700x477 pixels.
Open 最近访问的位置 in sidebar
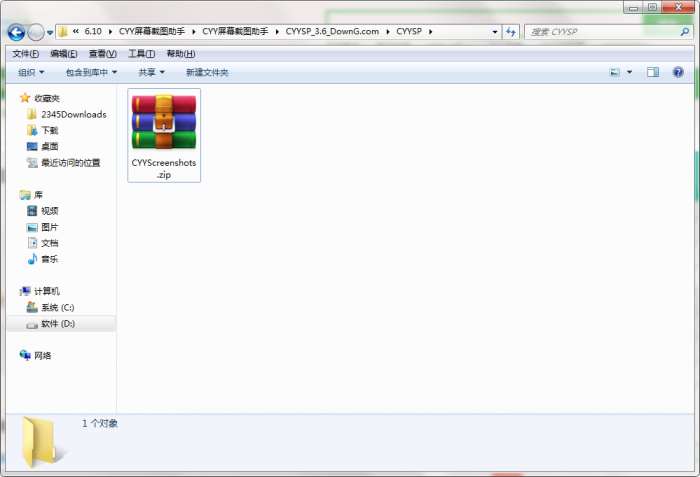click(x=71, y=163)
